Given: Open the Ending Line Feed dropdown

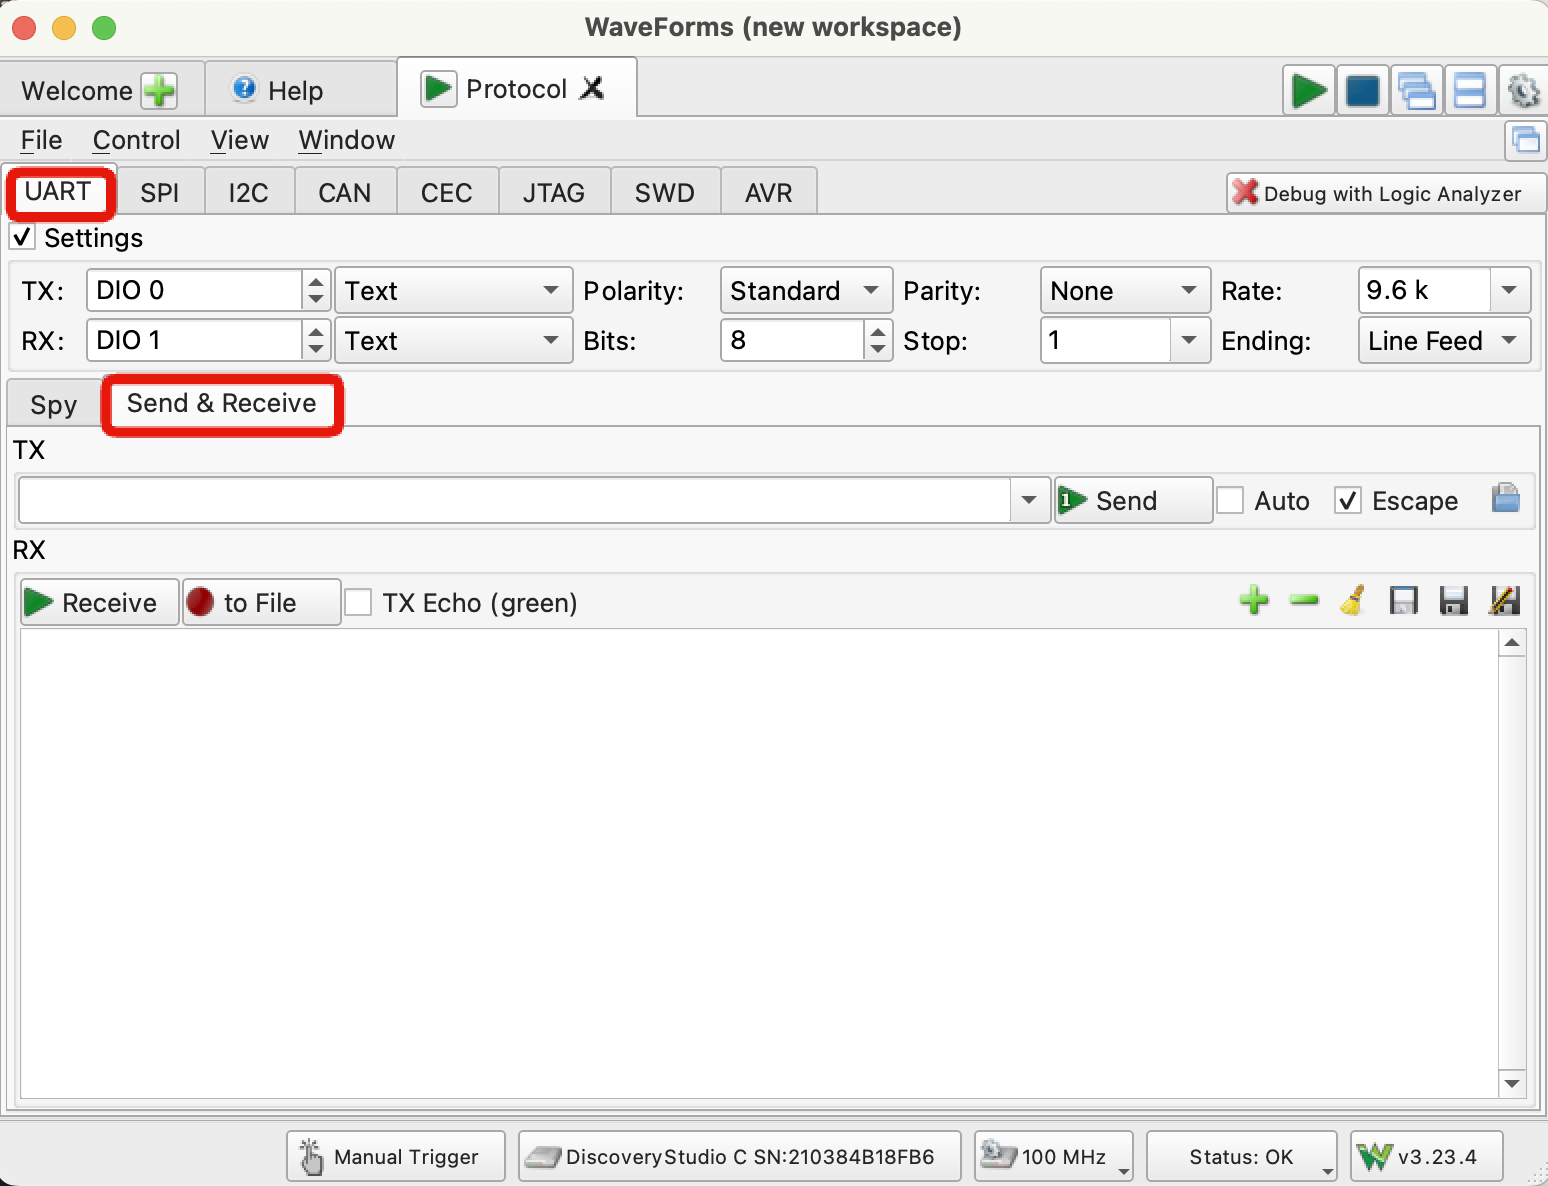Looking at the screenshot, I should (x=1444, y=340).
